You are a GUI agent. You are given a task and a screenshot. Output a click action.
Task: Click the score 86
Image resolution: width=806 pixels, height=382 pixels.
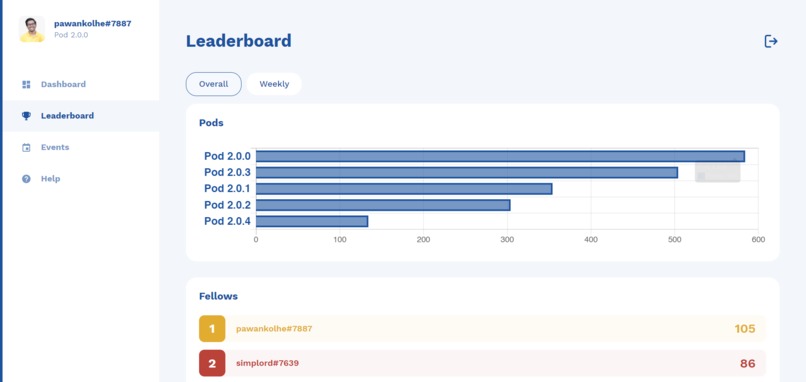tap(748, 363)
